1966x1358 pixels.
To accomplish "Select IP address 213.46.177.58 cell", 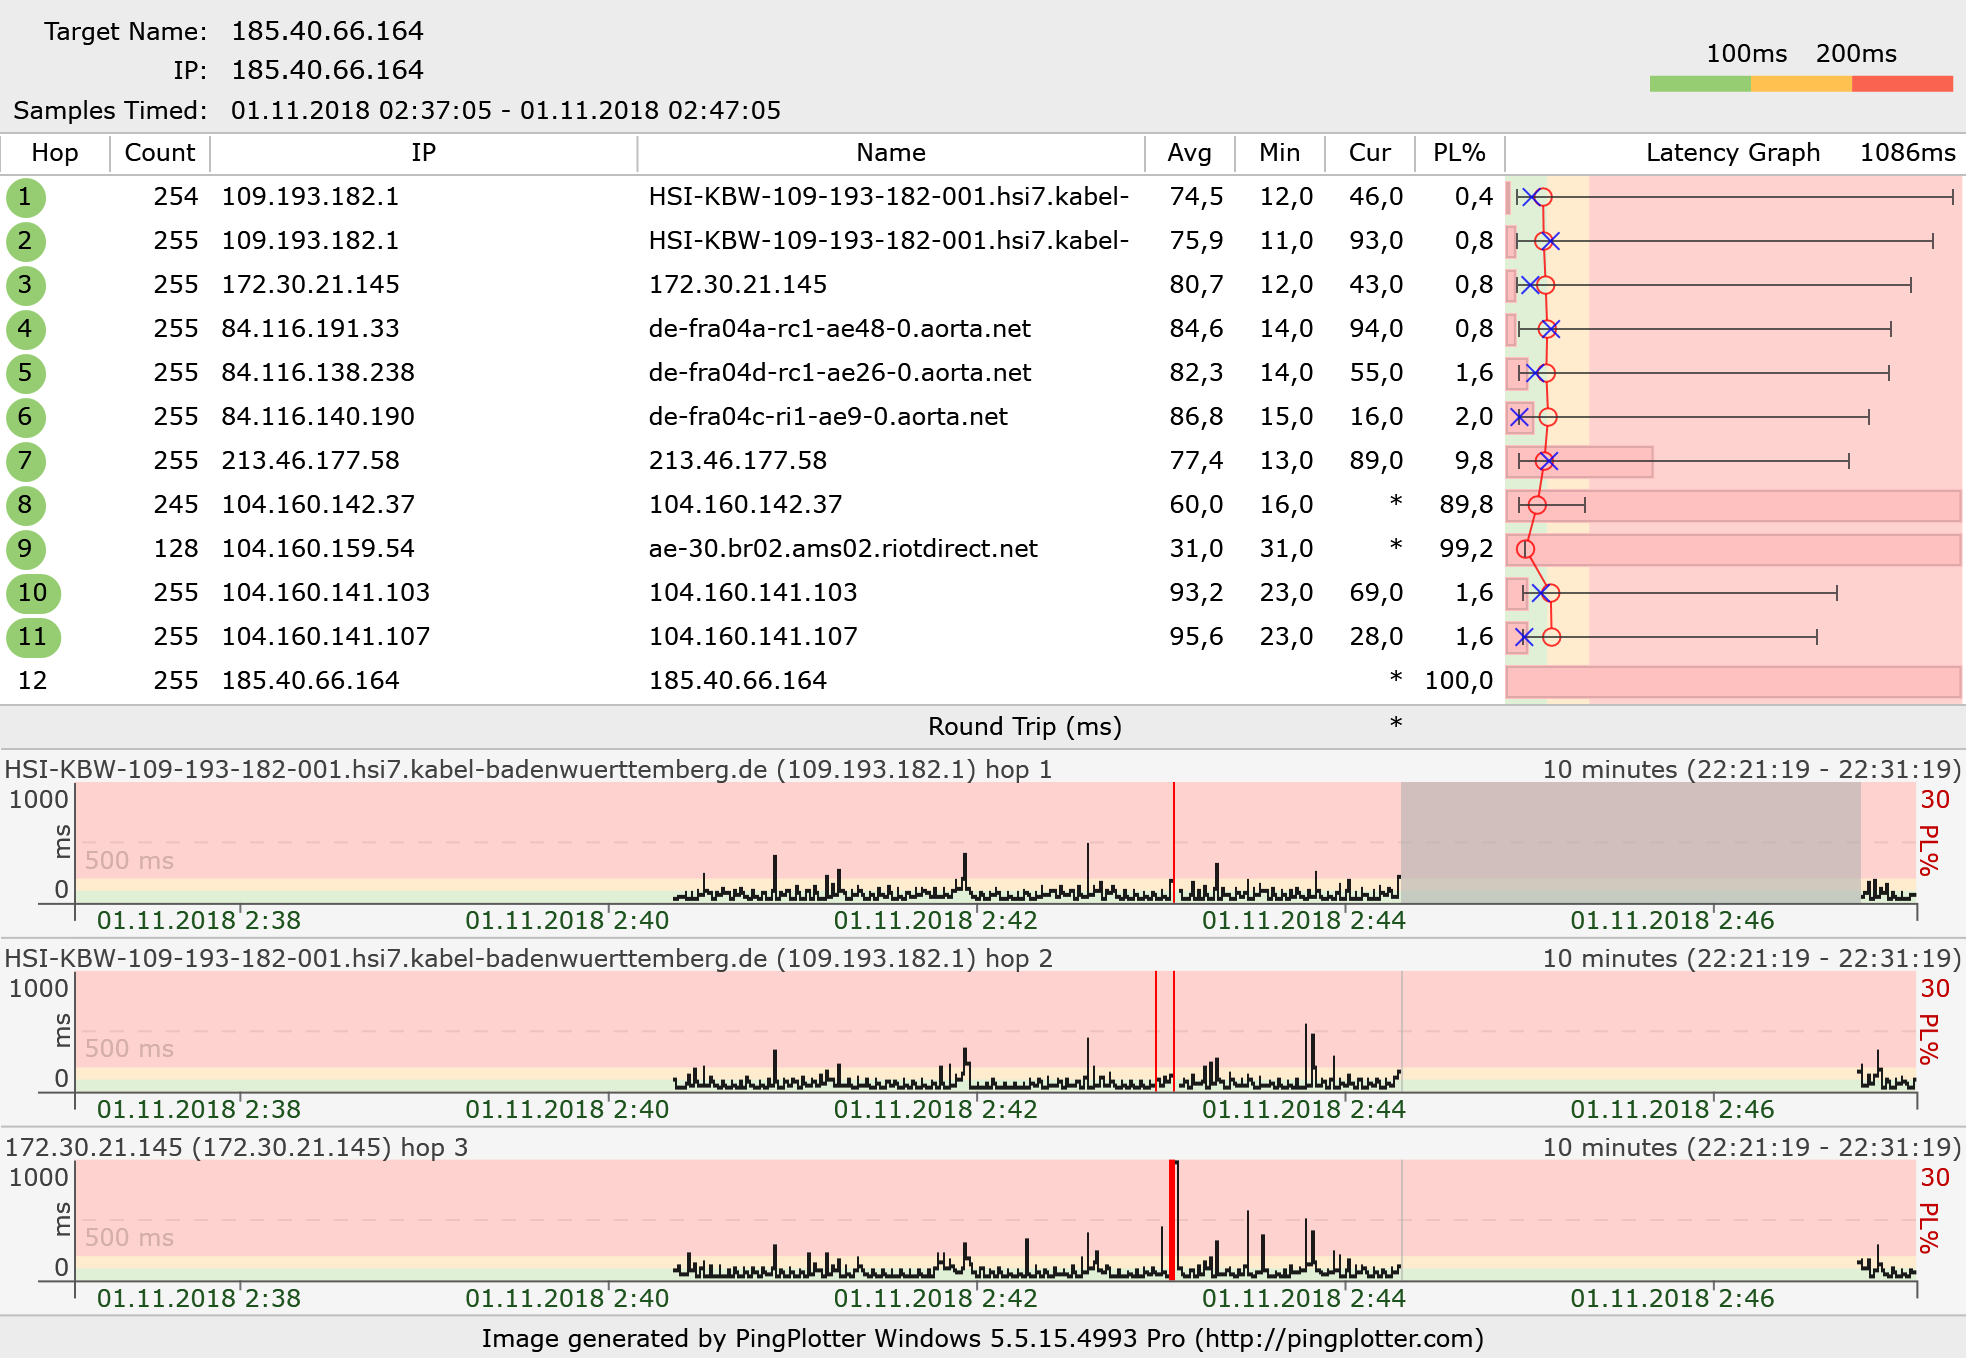I will point(311,461).
